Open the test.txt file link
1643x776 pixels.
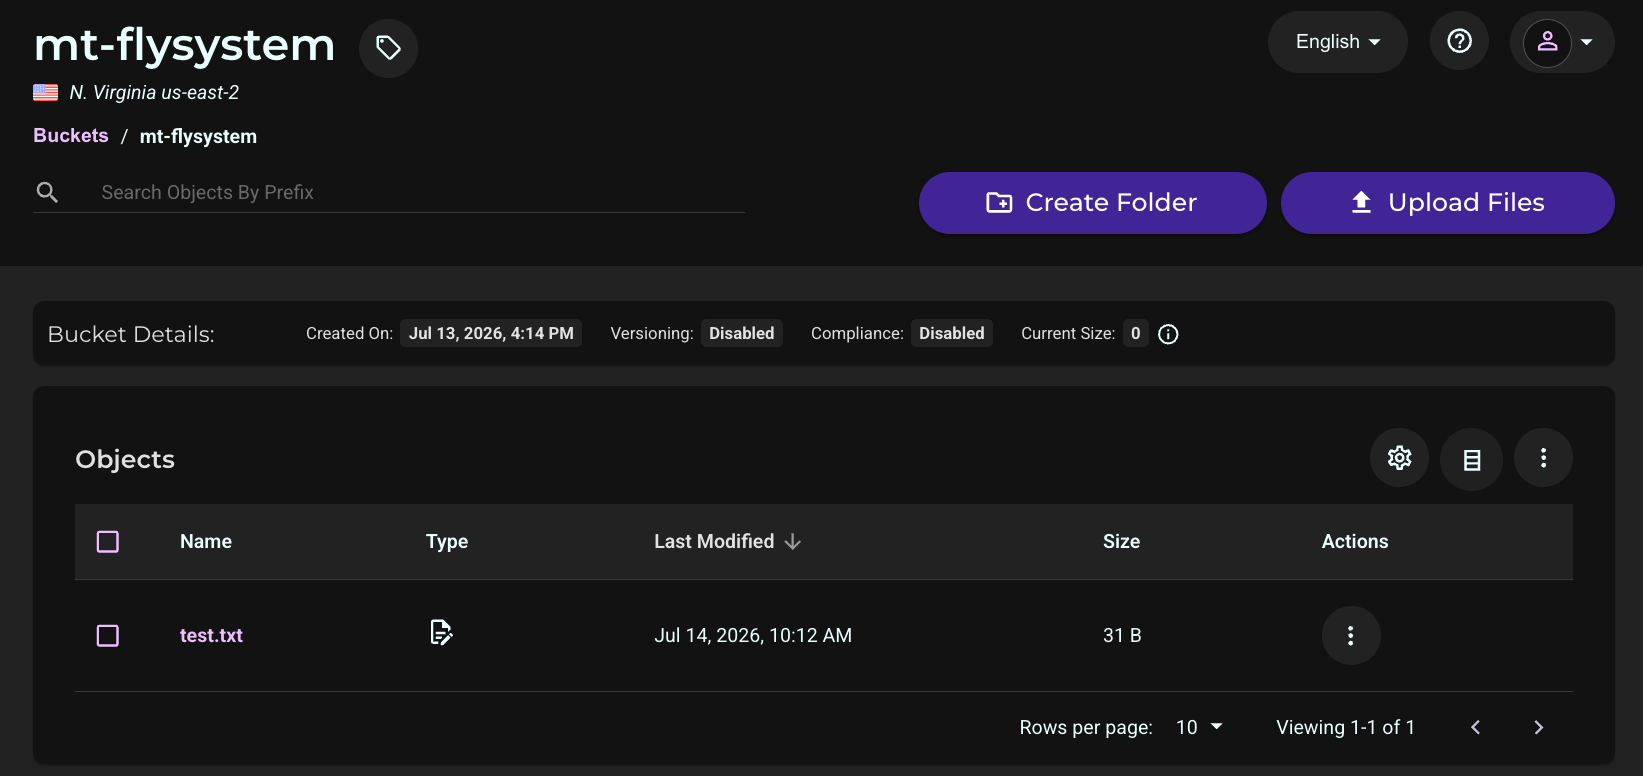pos(211,636)
